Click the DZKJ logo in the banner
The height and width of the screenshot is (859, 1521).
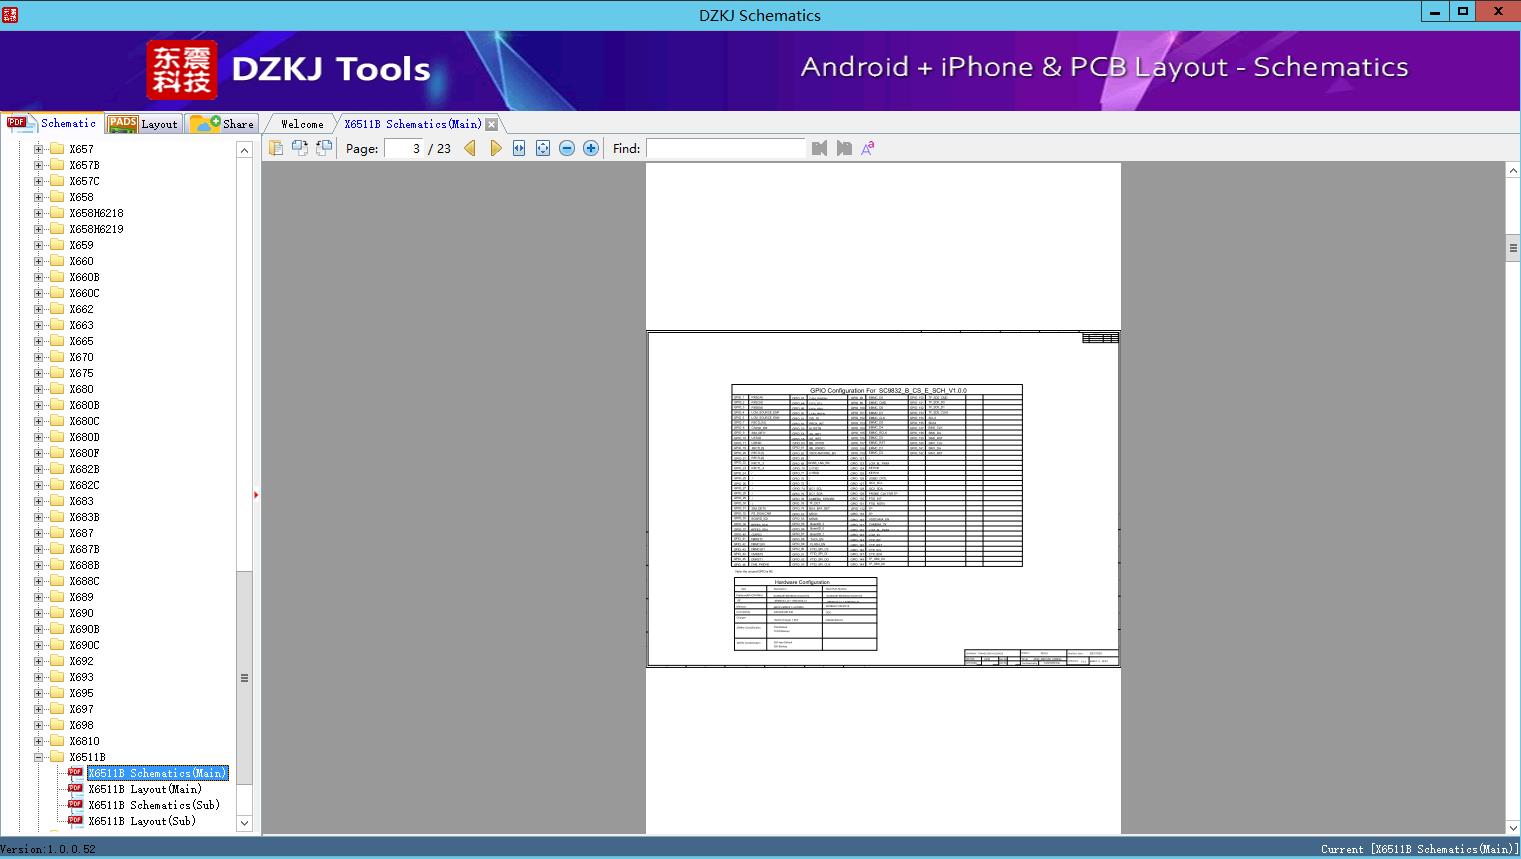(182, 70)
